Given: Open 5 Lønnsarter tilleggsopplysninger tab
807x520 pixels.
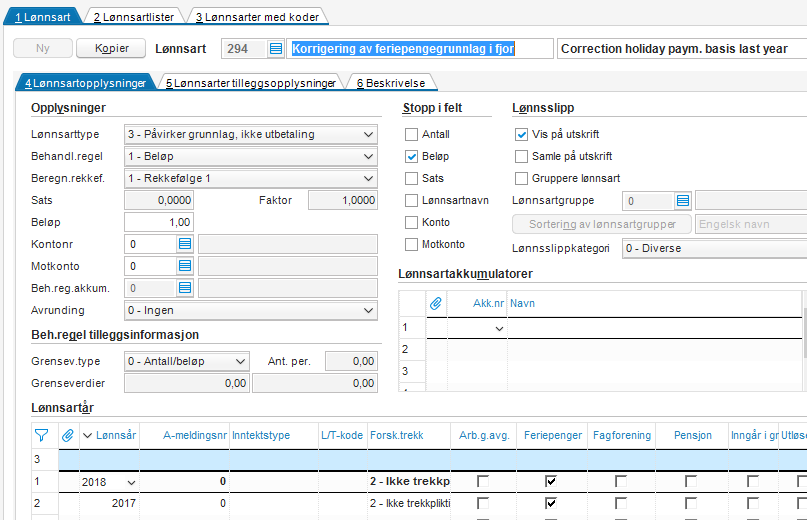Looking at the screenshot, I should click(x=251, y=83).
